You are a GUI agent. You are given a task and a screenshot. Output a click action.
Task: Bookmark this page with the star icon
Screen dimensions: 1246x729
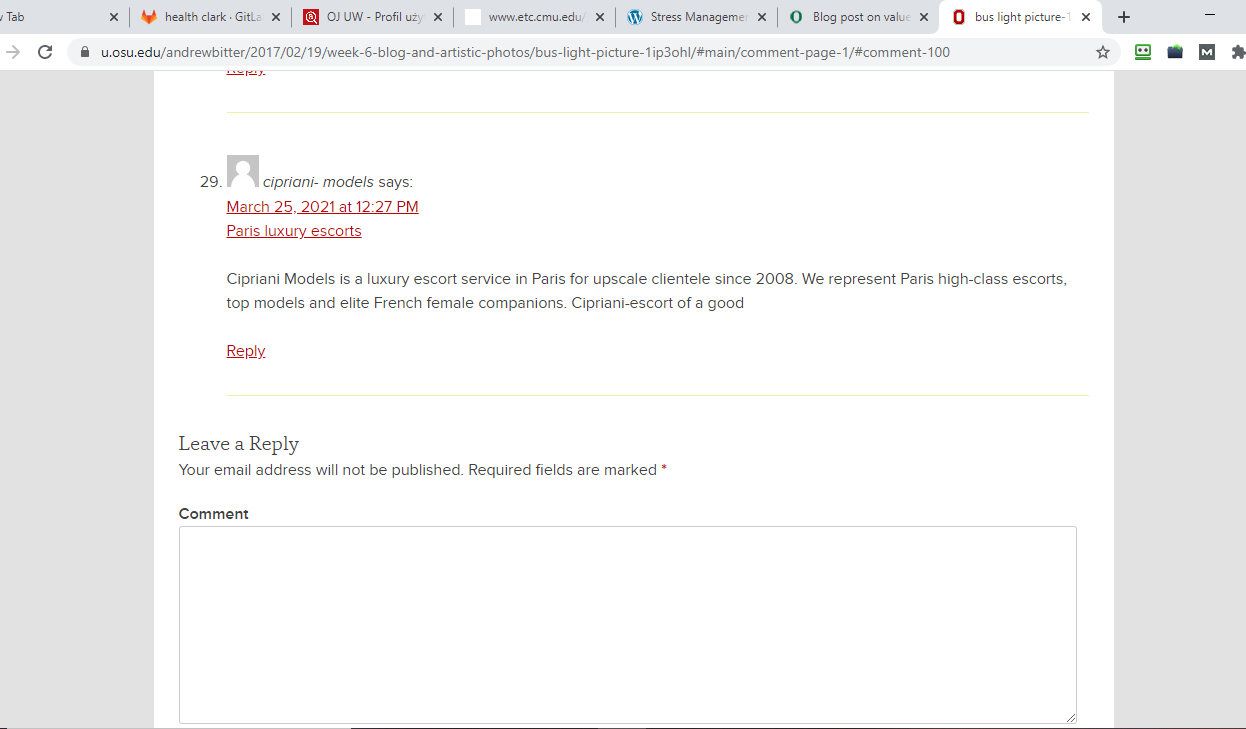point(1103,52)
